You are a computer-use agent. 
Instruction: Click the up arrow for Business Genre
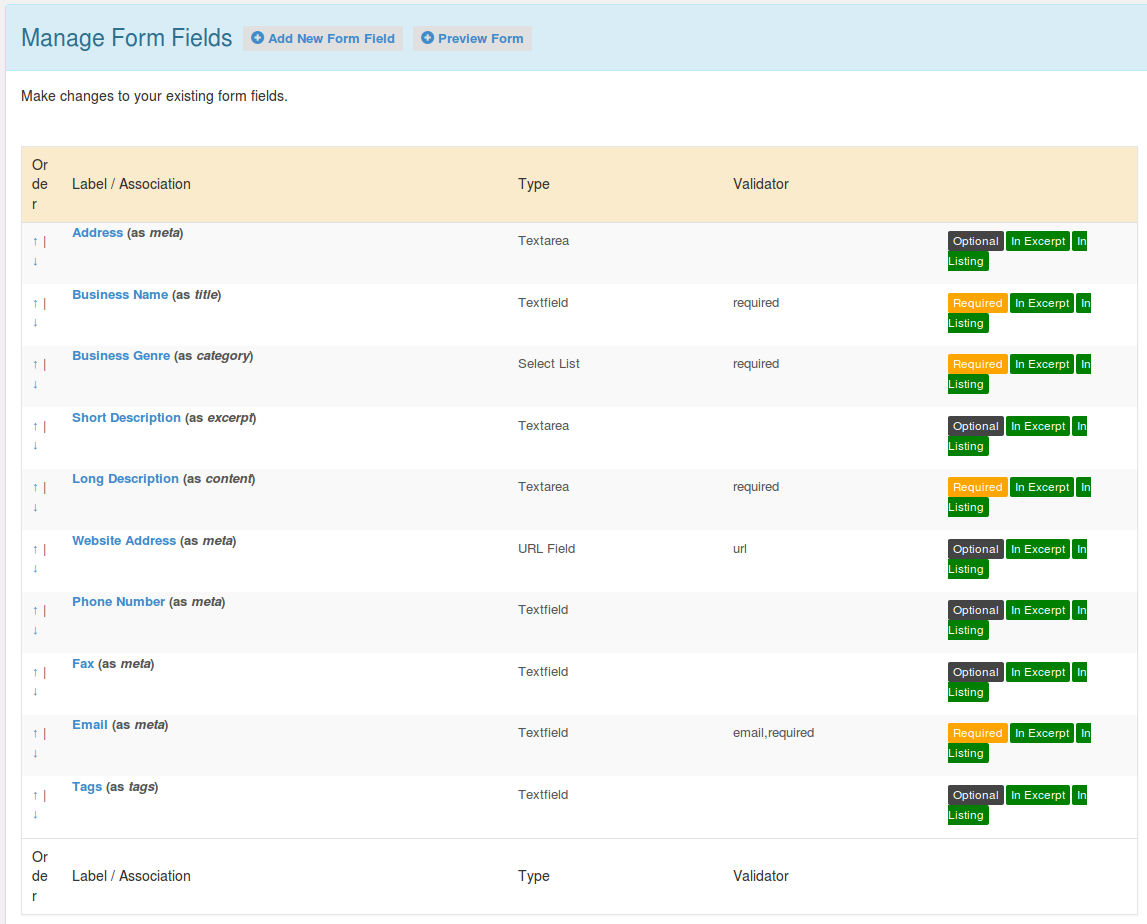[35, 364]
